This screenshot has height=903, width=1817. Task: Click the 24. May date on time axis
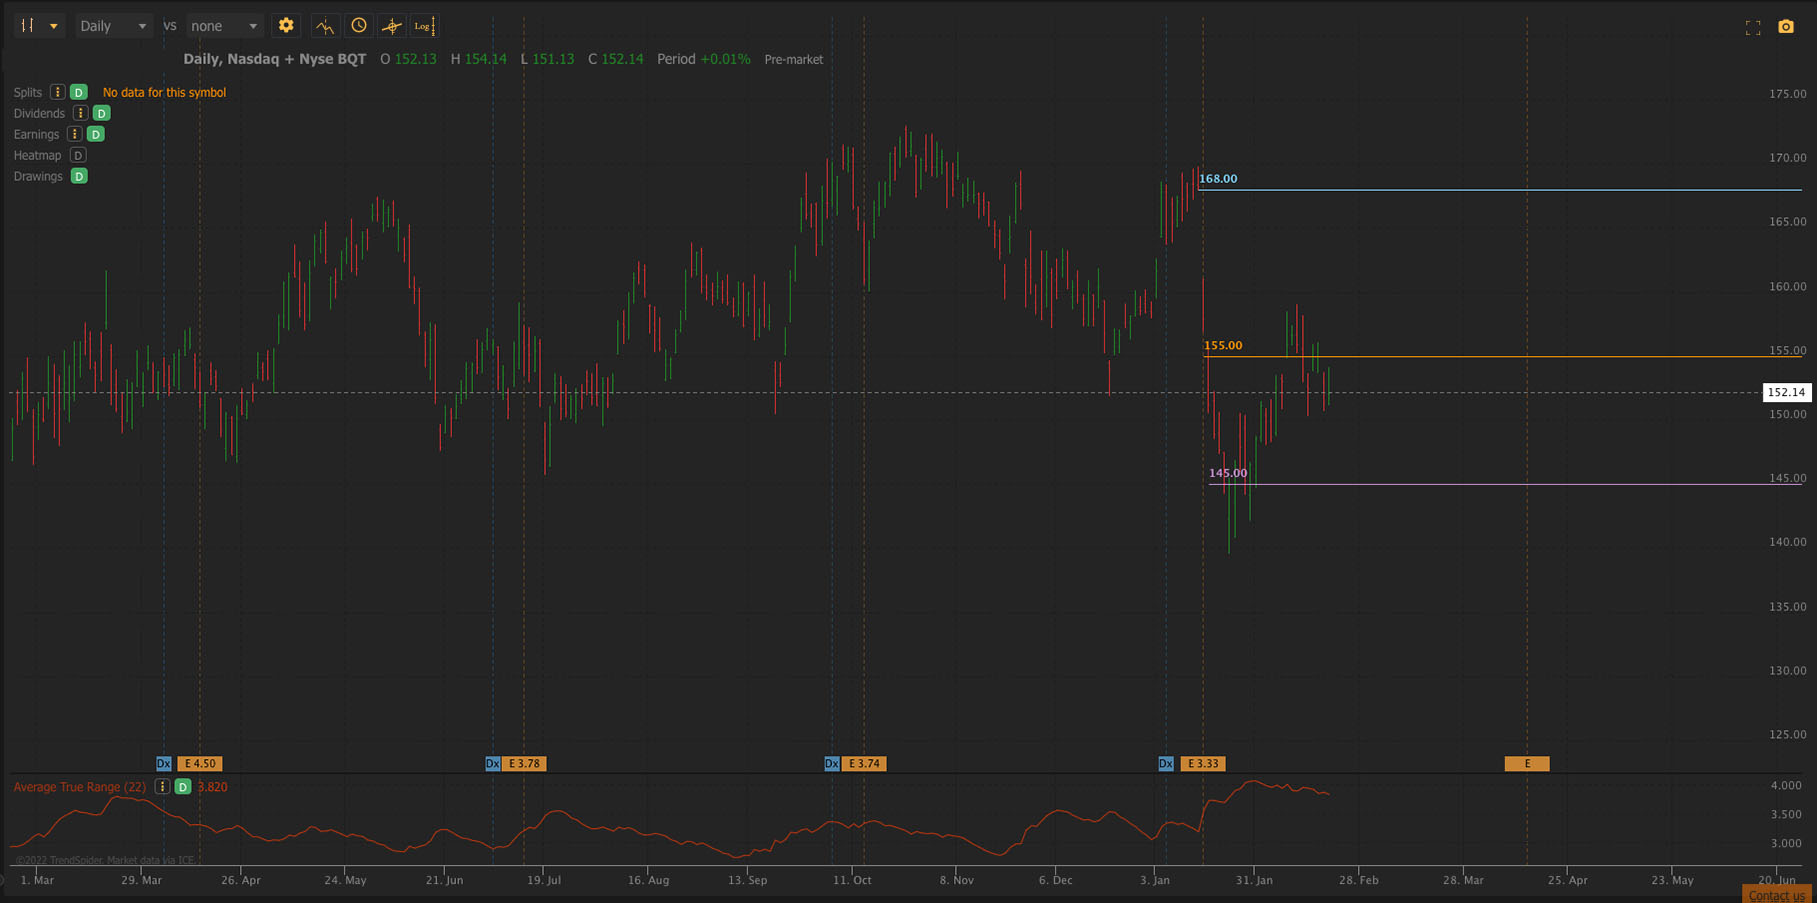(345, 880)
